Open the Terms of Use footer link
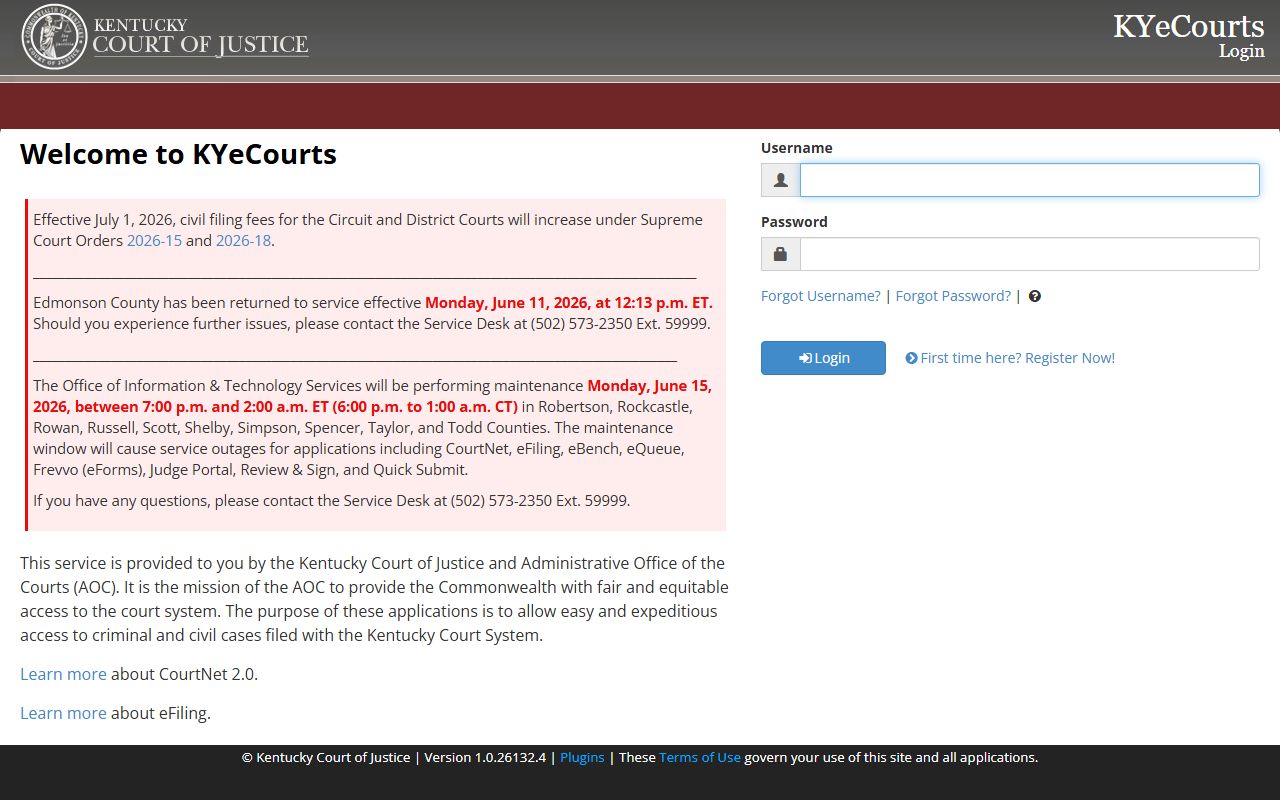Image resolution: width=1280 pixels, height=800 pixels. [700, 757]
